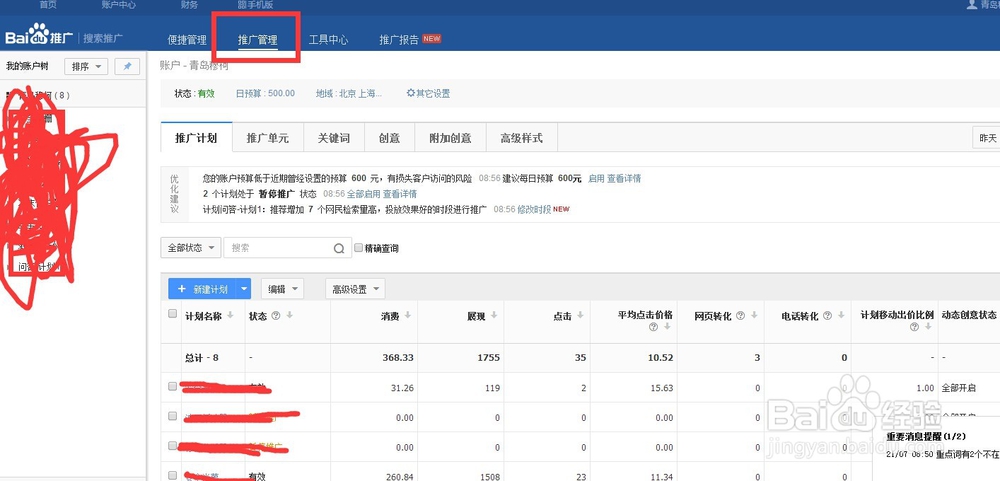Image resolution: width=1000 pixels, height=481 pixels.
Task: Open the 排序 dropdown in account tree
Action: point(86,66)
